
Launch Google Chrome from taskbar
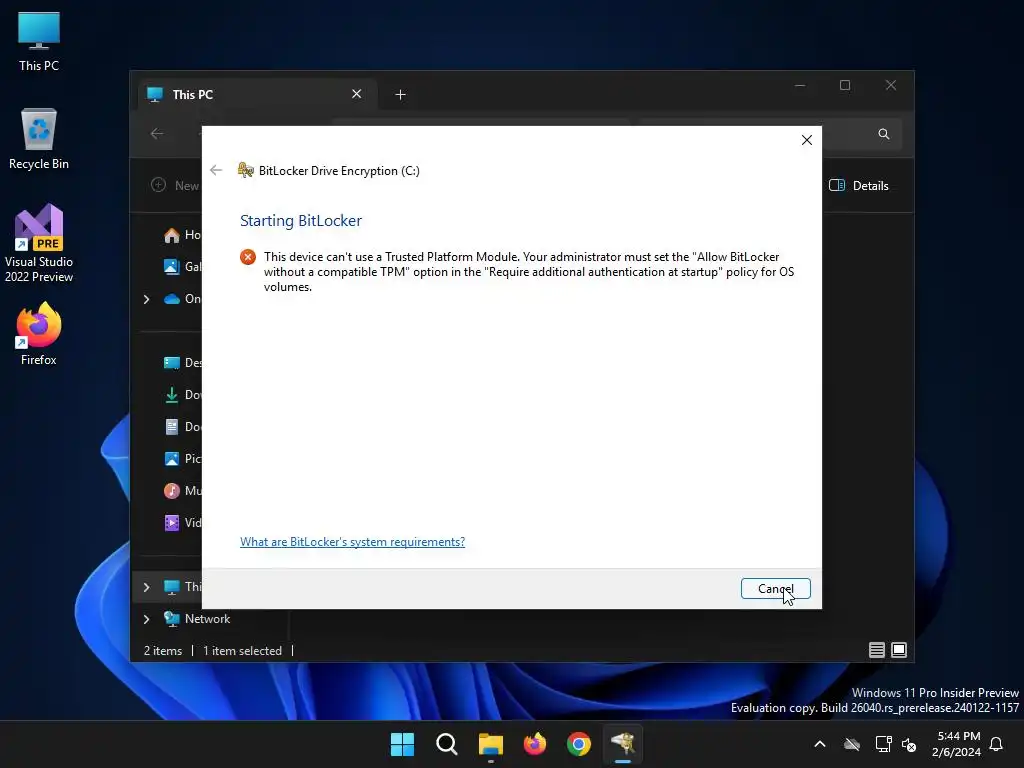click(579, 744)
